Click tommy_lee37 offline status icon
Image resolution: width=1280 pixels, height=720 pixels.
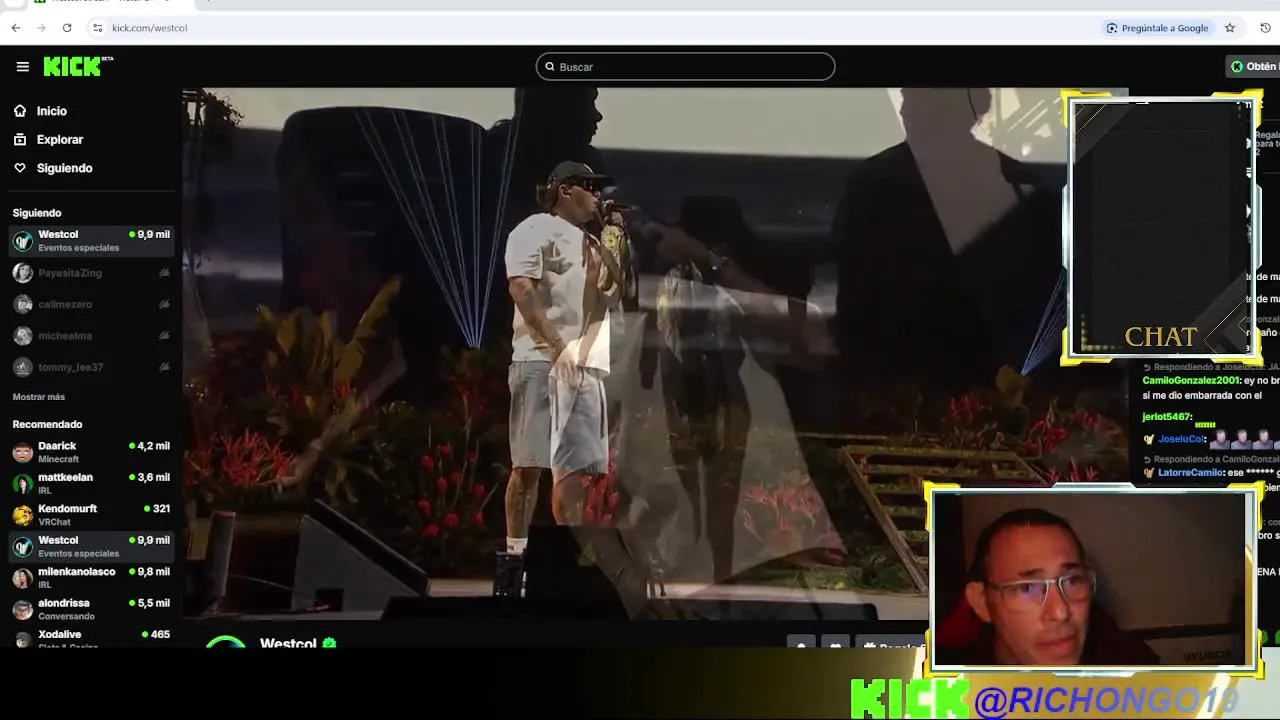164,367
